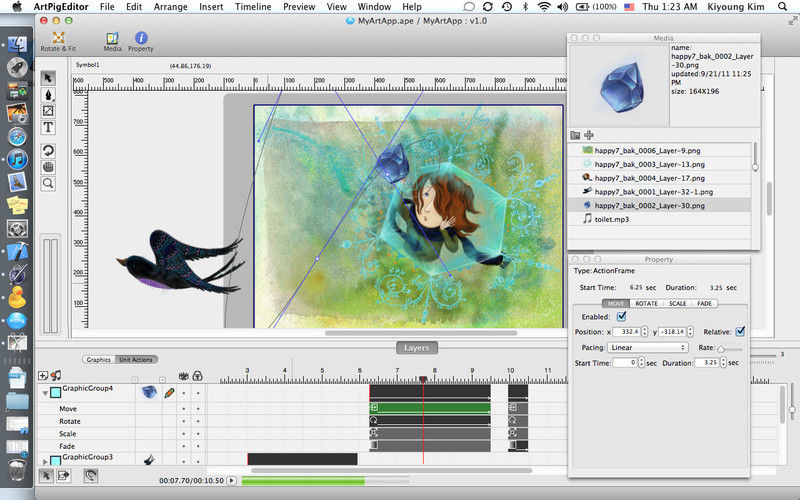Toggle the Enabled checkbox
Screen dimensions: 800x500
621,316
